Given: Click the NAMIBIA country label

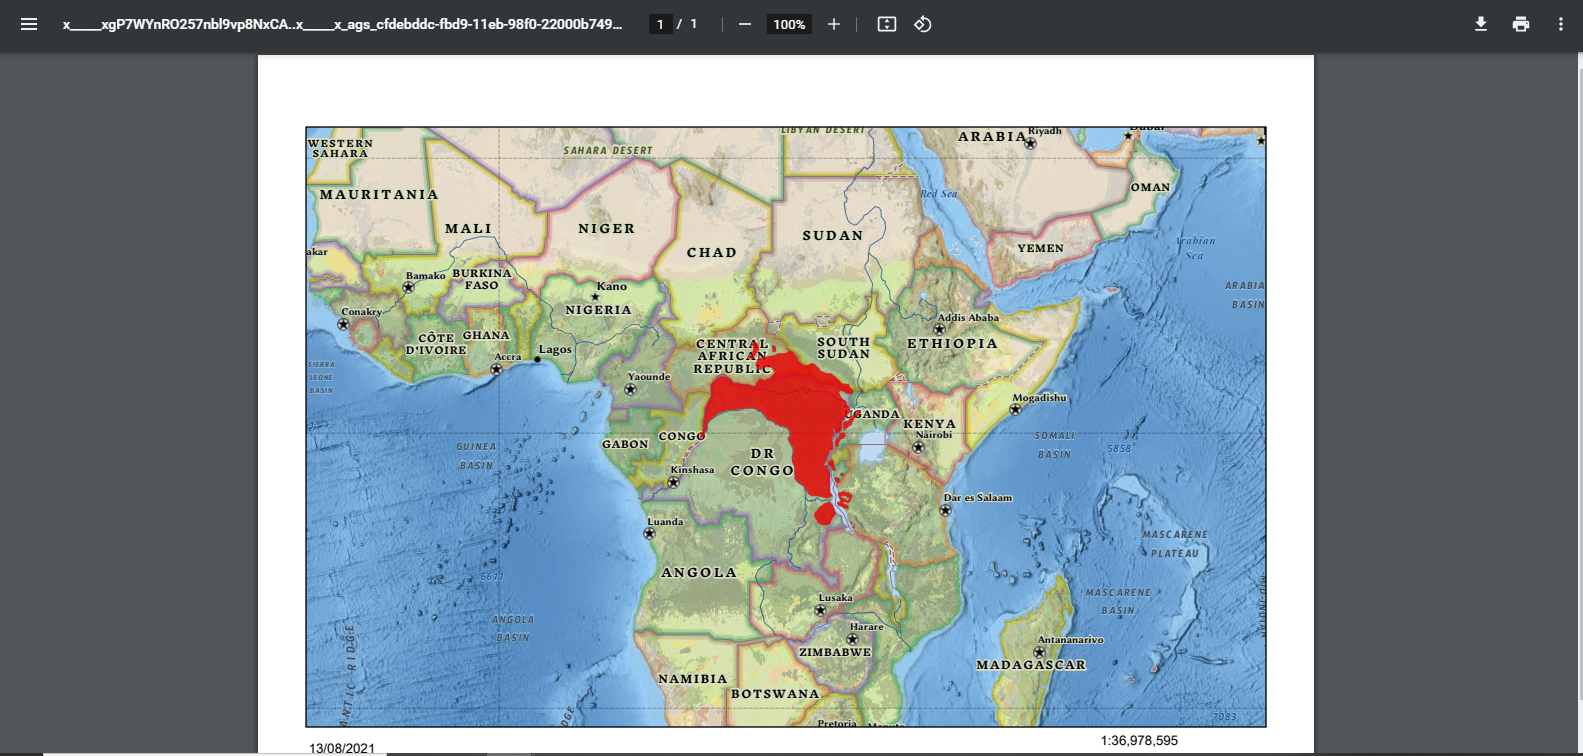Looking at the screenshot, I should 692,679.
